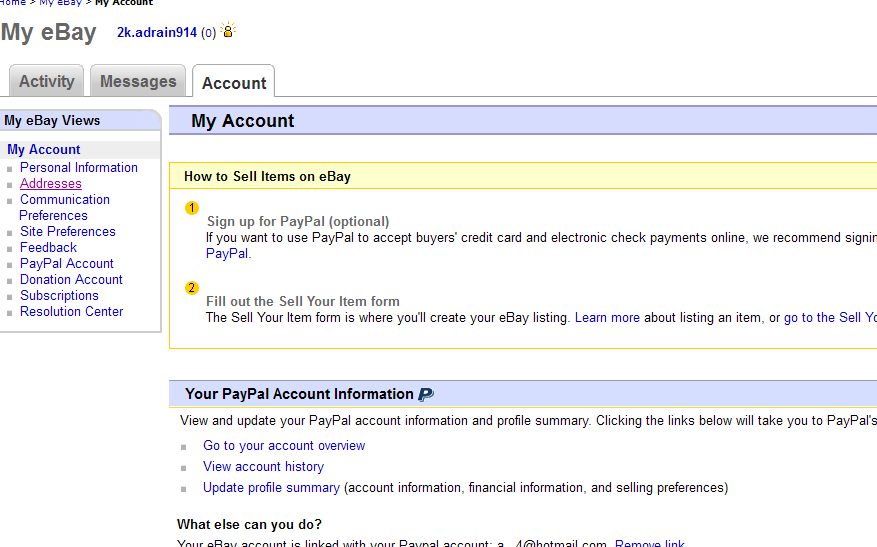This screenshot has height=547, width=877.
Task: Click the My eBay Views panel header
Action: click(x=52, y=120)
